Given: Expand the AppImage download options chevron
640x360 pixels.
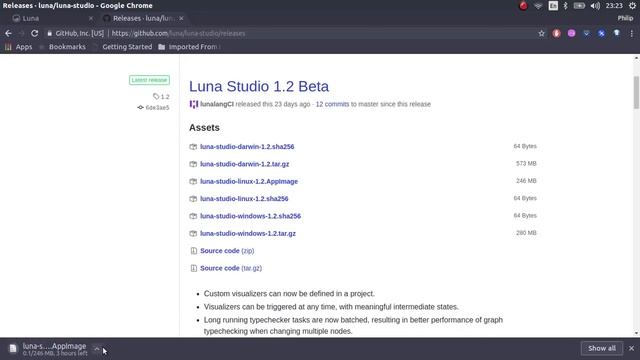Looking at the screenshot, I should [96, 349].
